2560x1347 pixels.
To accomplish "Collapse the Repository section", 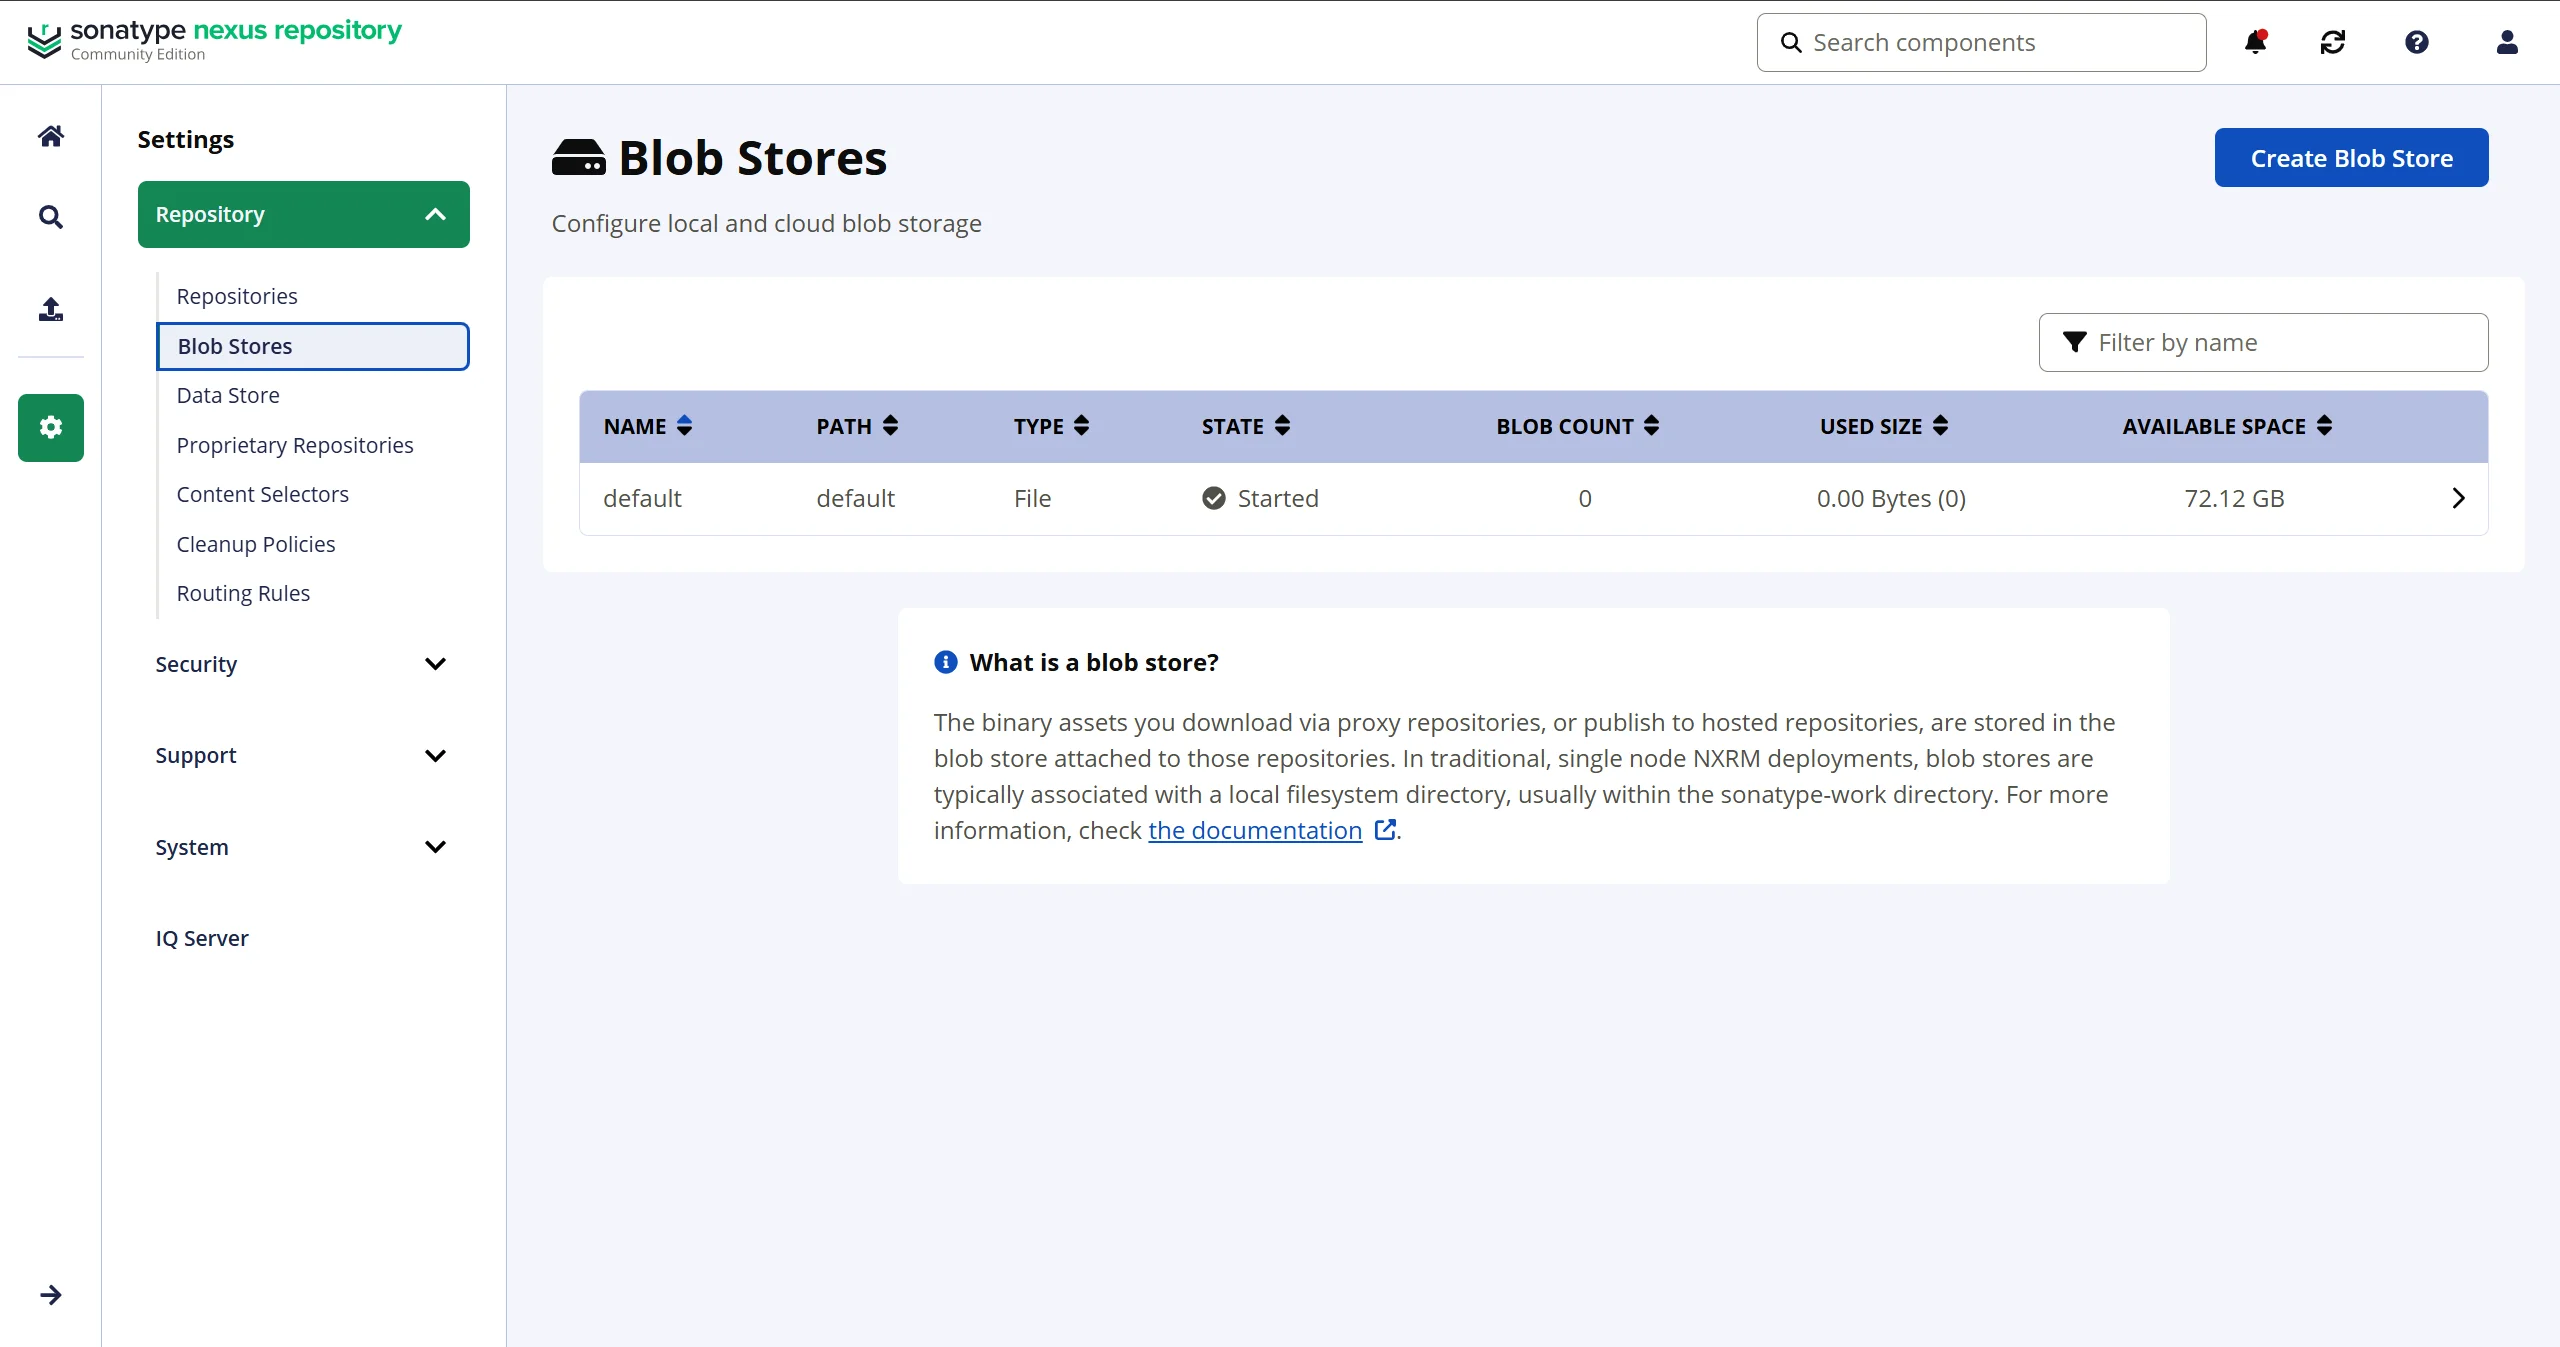I will [x=304, y=214].
